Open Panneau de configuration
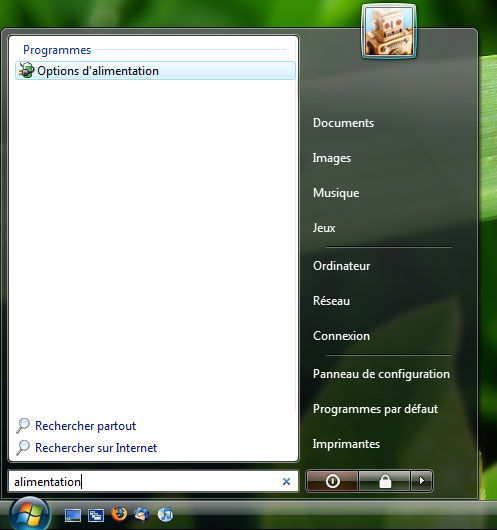 tap(381, 374)
